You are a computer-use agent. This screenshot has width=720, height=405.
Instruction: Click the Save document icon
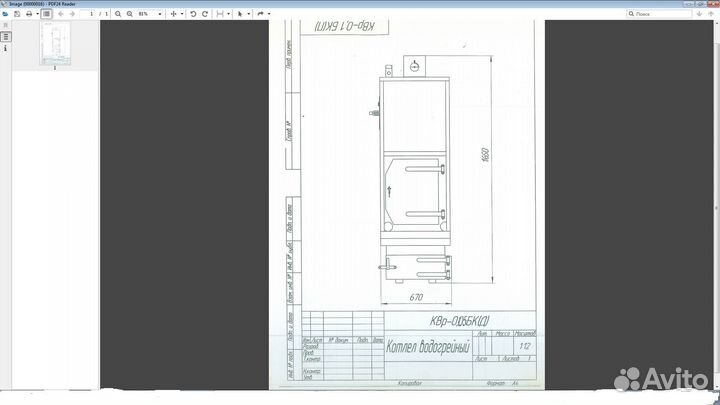(17, 14)
